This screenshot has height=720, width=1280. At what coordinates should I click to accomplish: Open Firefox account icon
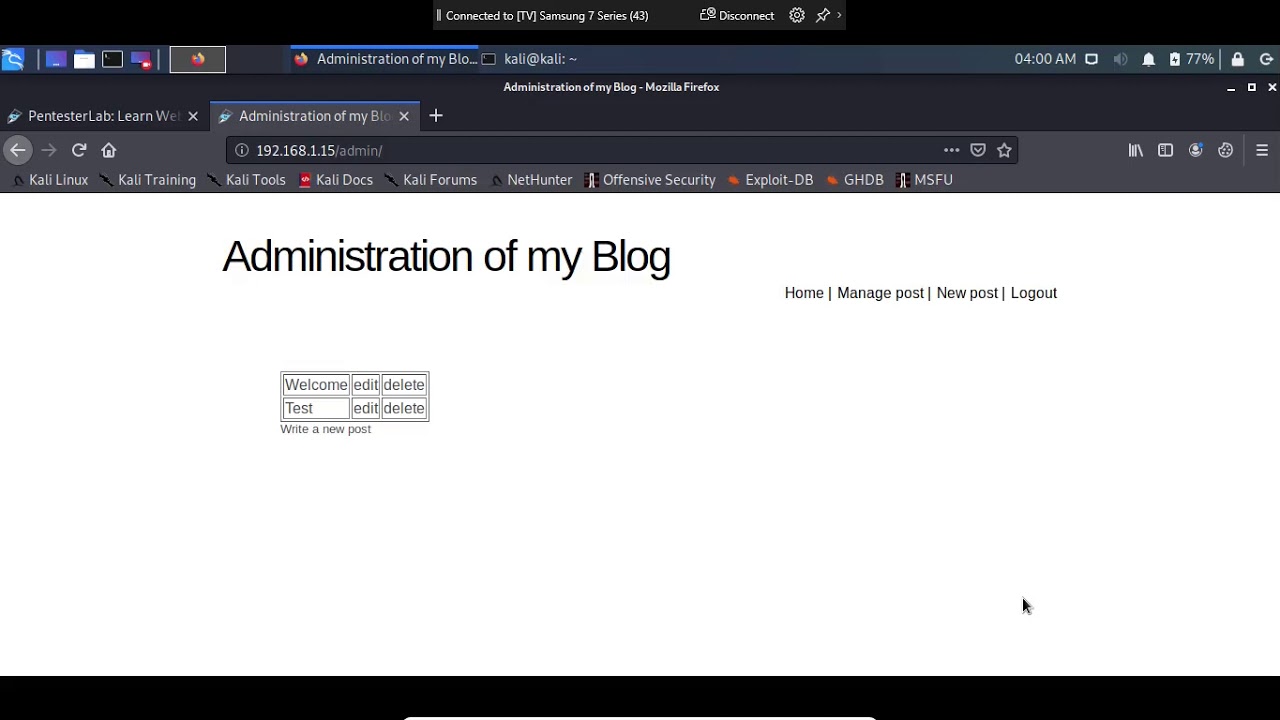[1196, 150]
